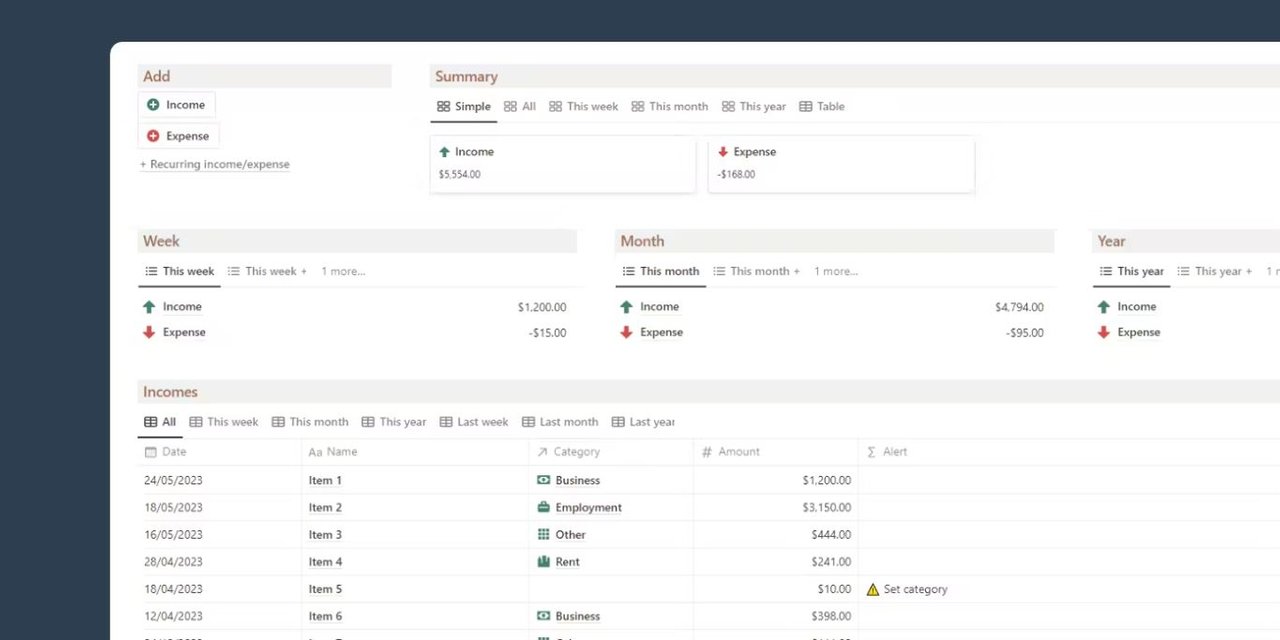The image size is (1280, 640).
Task: Click the green plus Income button
Action: click(176, 105)
